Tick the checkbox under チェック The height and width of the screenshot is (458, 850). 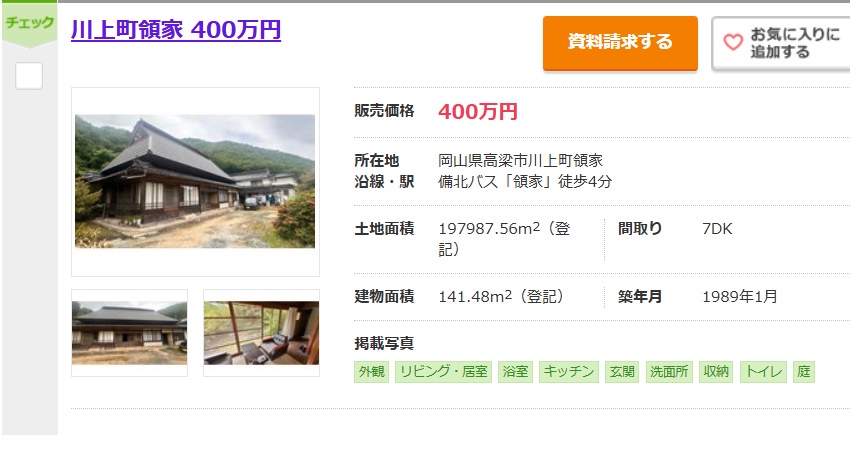[x=29, y=76]
